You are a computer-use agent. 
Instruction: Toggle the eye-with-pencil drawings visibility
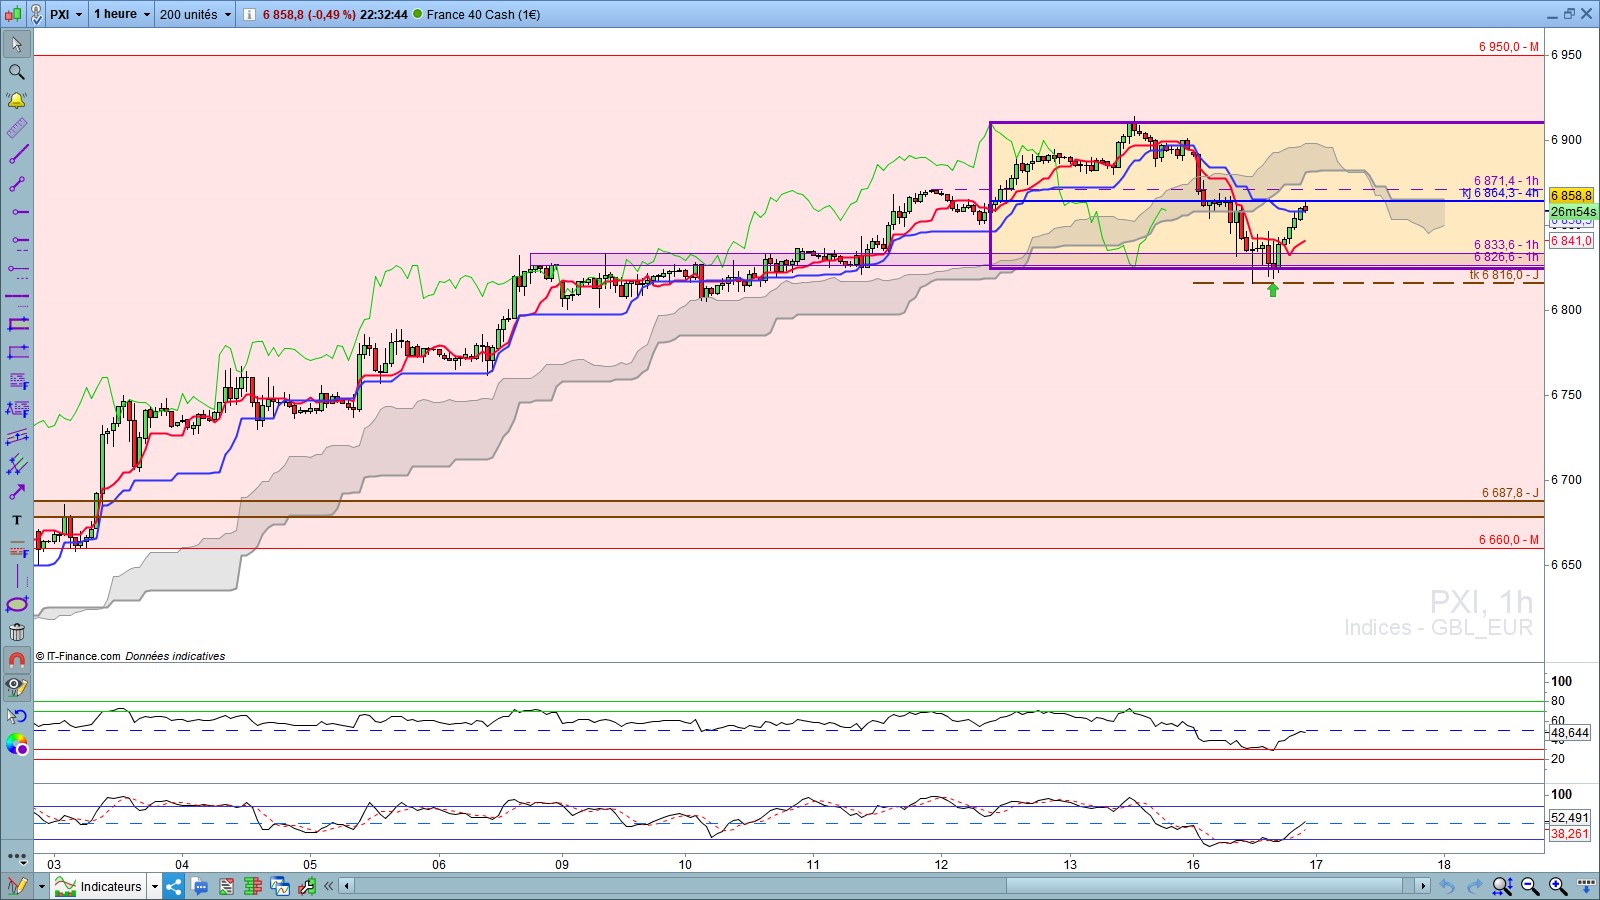click(x=16, y=688)
